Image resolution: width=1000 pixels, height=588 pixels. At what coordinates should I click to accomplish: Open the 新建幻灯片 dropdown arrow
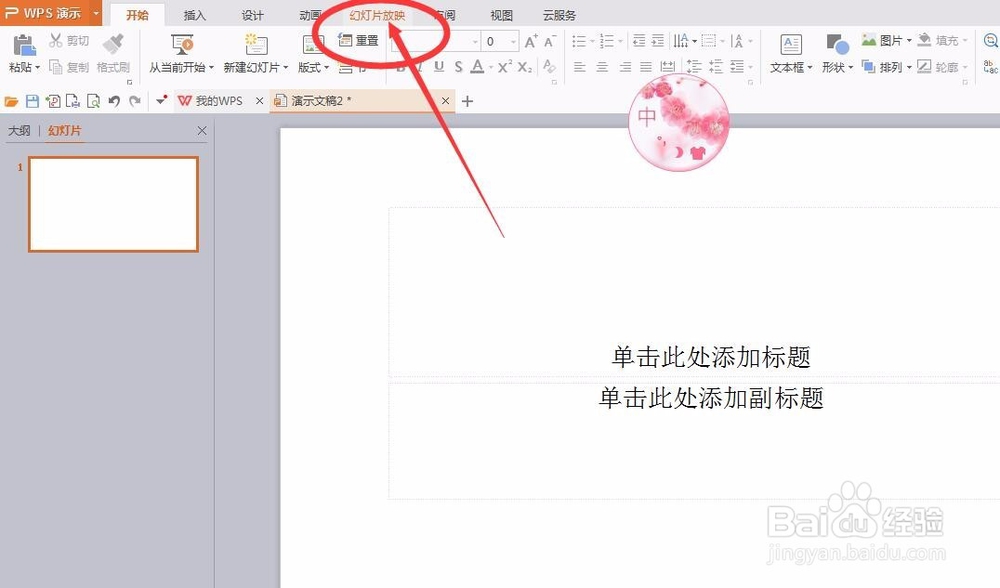[x=285, y=67]
